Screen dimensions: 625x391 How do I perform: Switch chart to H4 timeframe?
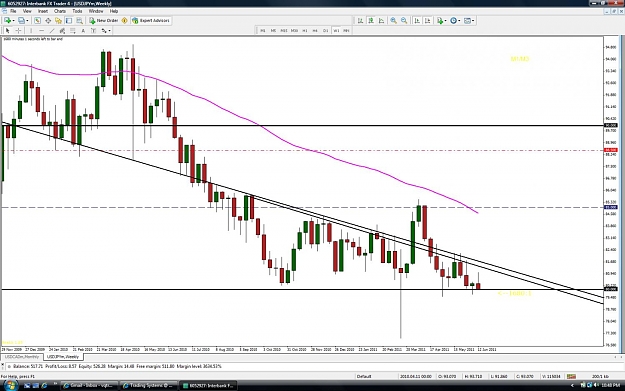(315, 31)
